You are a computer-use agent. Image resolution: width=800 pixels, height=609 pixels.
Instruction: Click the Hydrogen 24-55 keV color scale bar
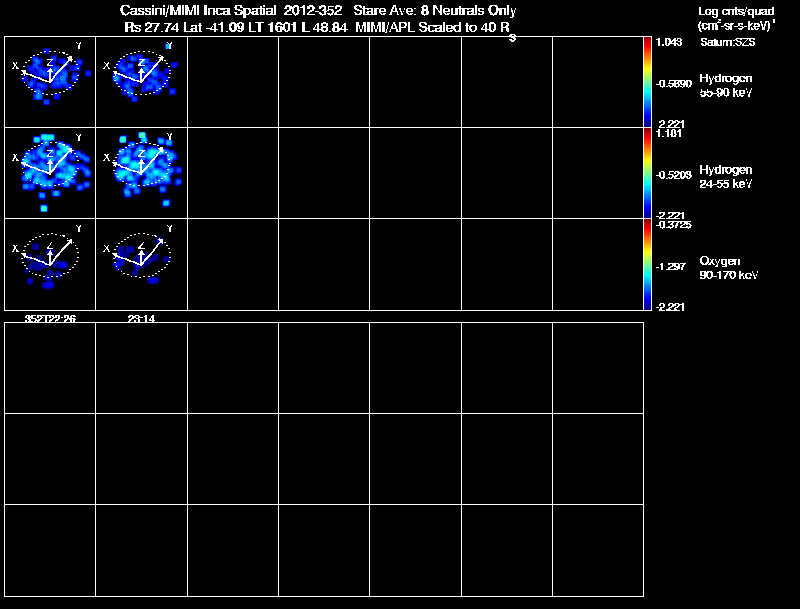[647, 173]
